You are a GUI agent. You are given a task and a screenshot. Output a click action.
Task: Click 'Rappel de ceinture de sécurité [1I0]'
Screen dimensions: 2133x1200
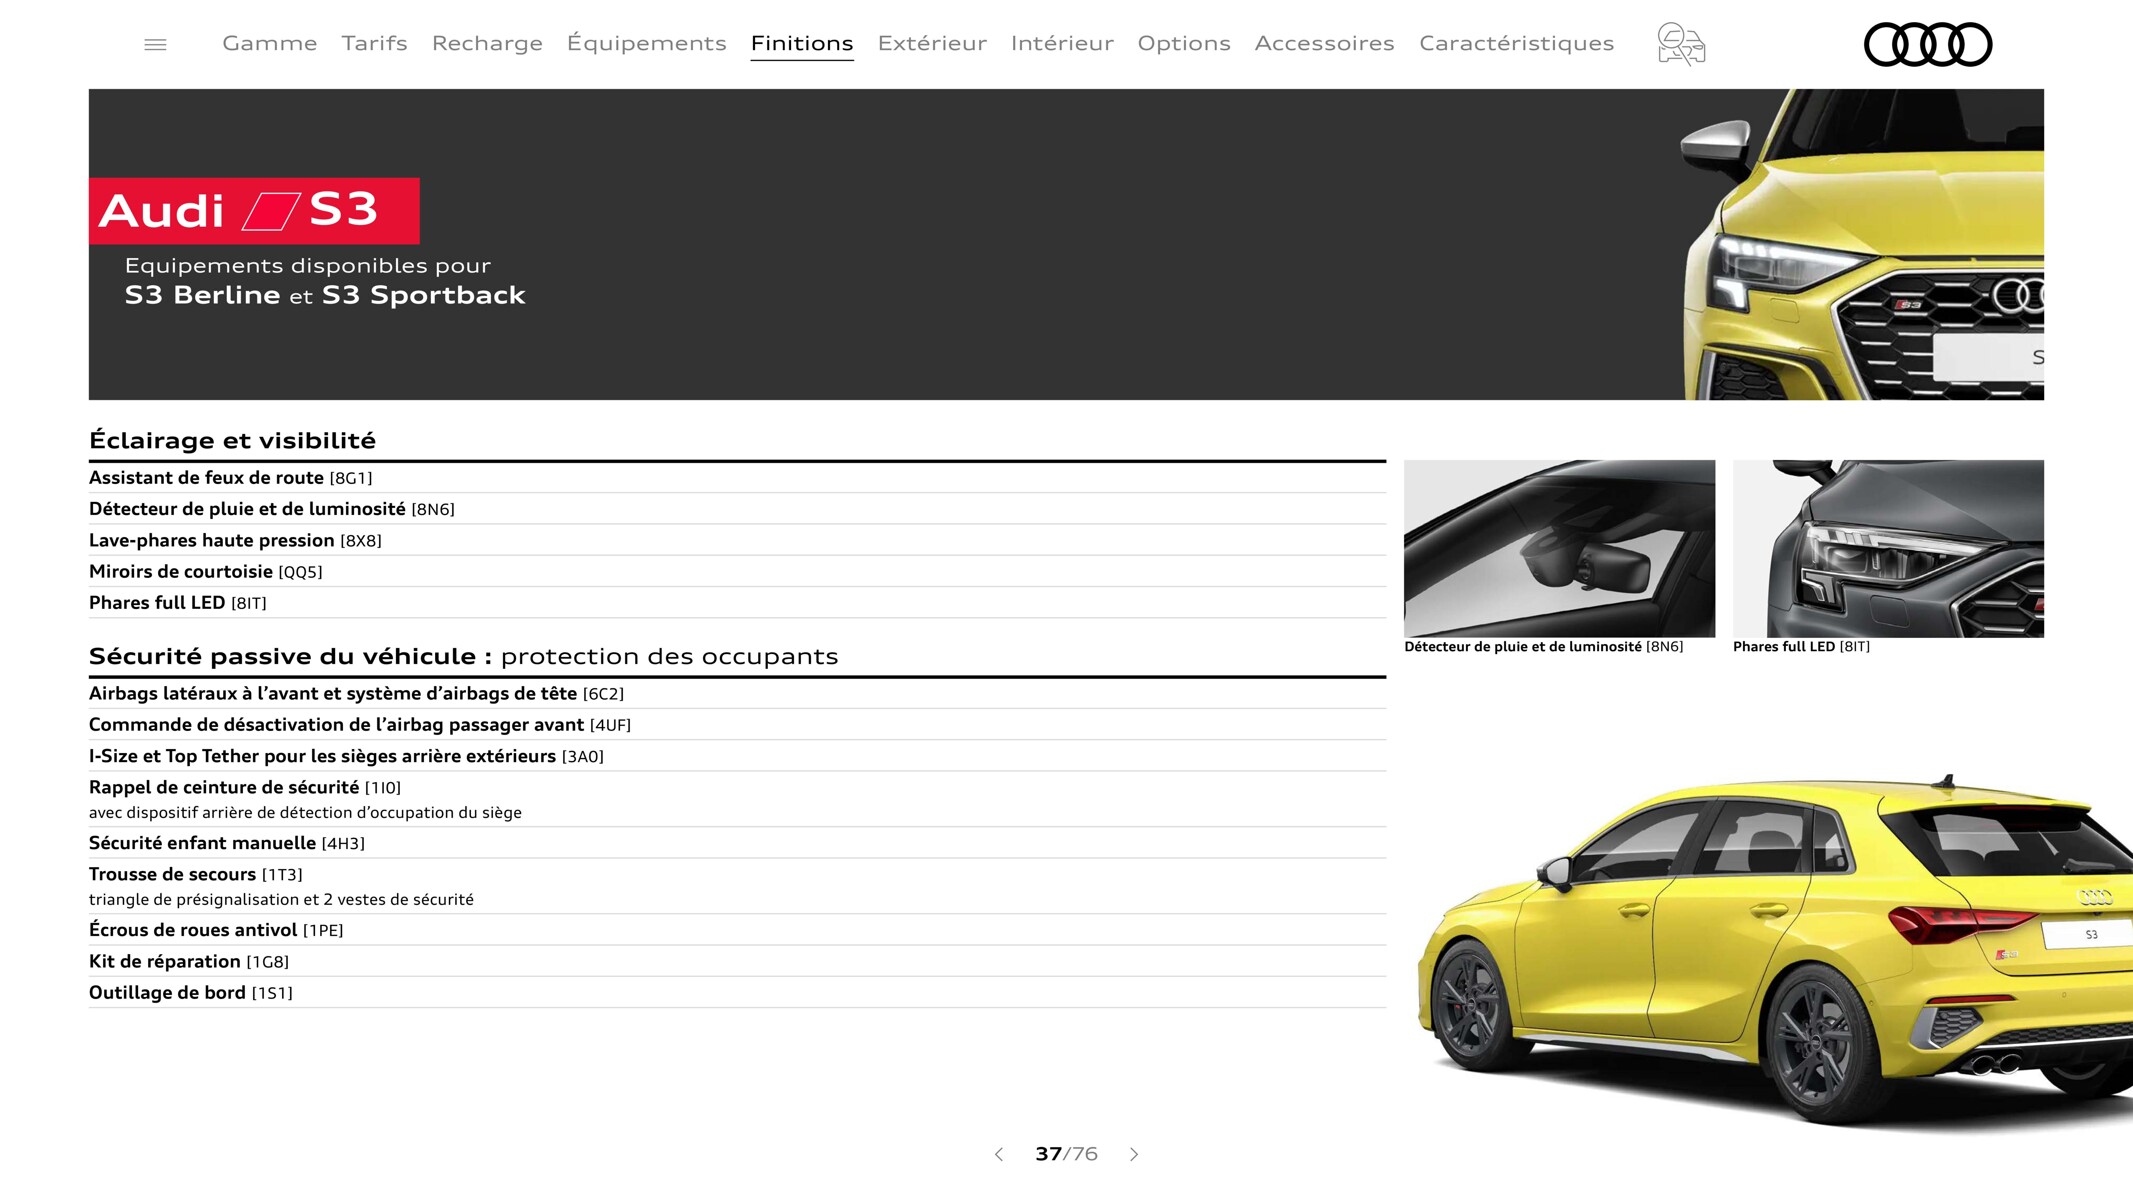[245, 787]
